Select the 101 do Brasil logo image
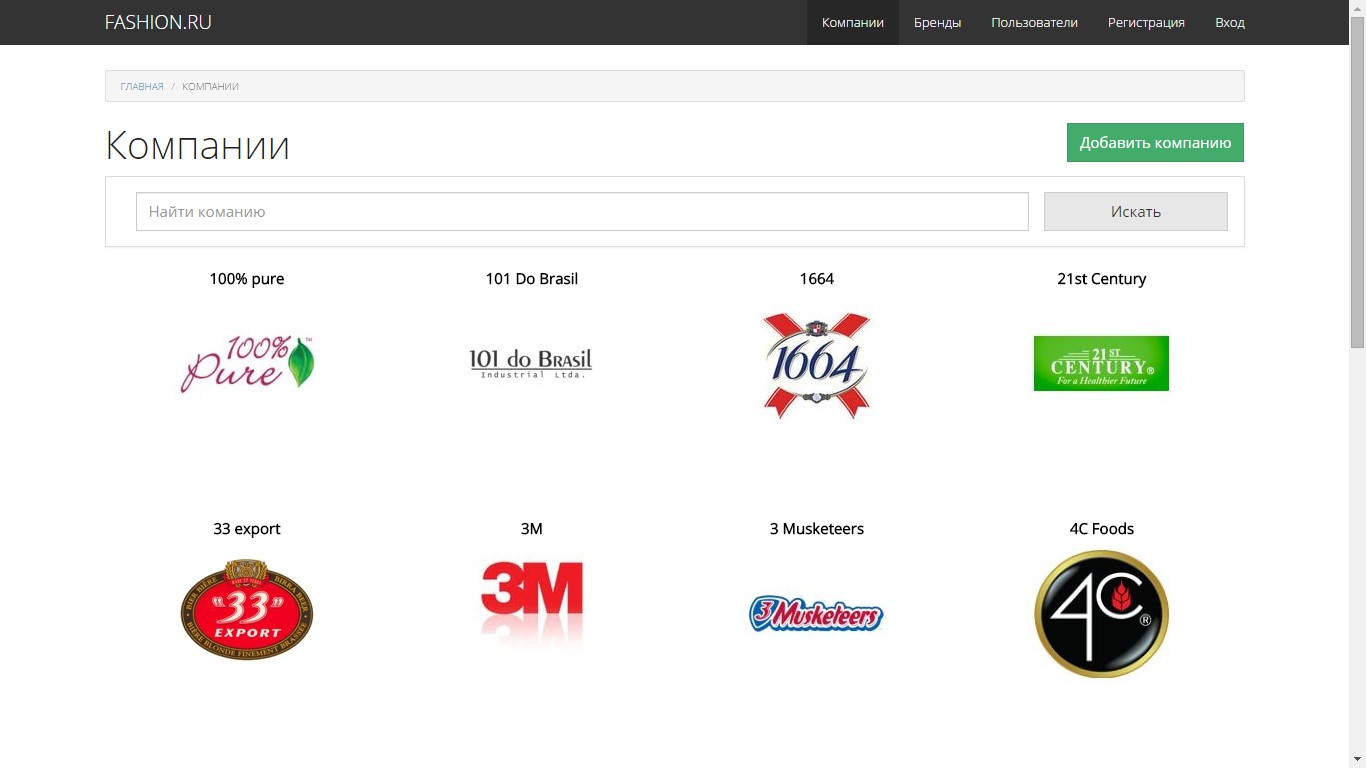The image size is (1366, 768). click(x=531, y=363)
